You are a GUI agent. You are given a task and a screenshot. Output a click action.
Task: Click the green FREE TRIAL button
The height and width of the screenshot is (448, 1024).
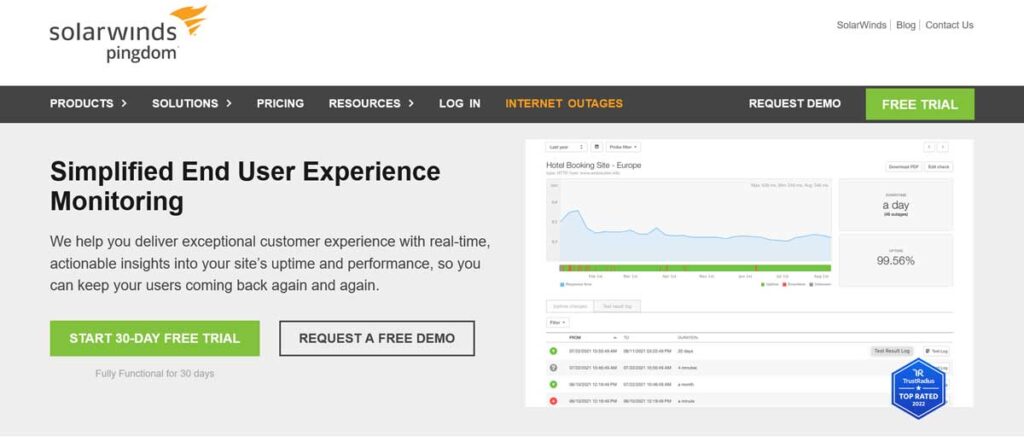click(920, 104)
